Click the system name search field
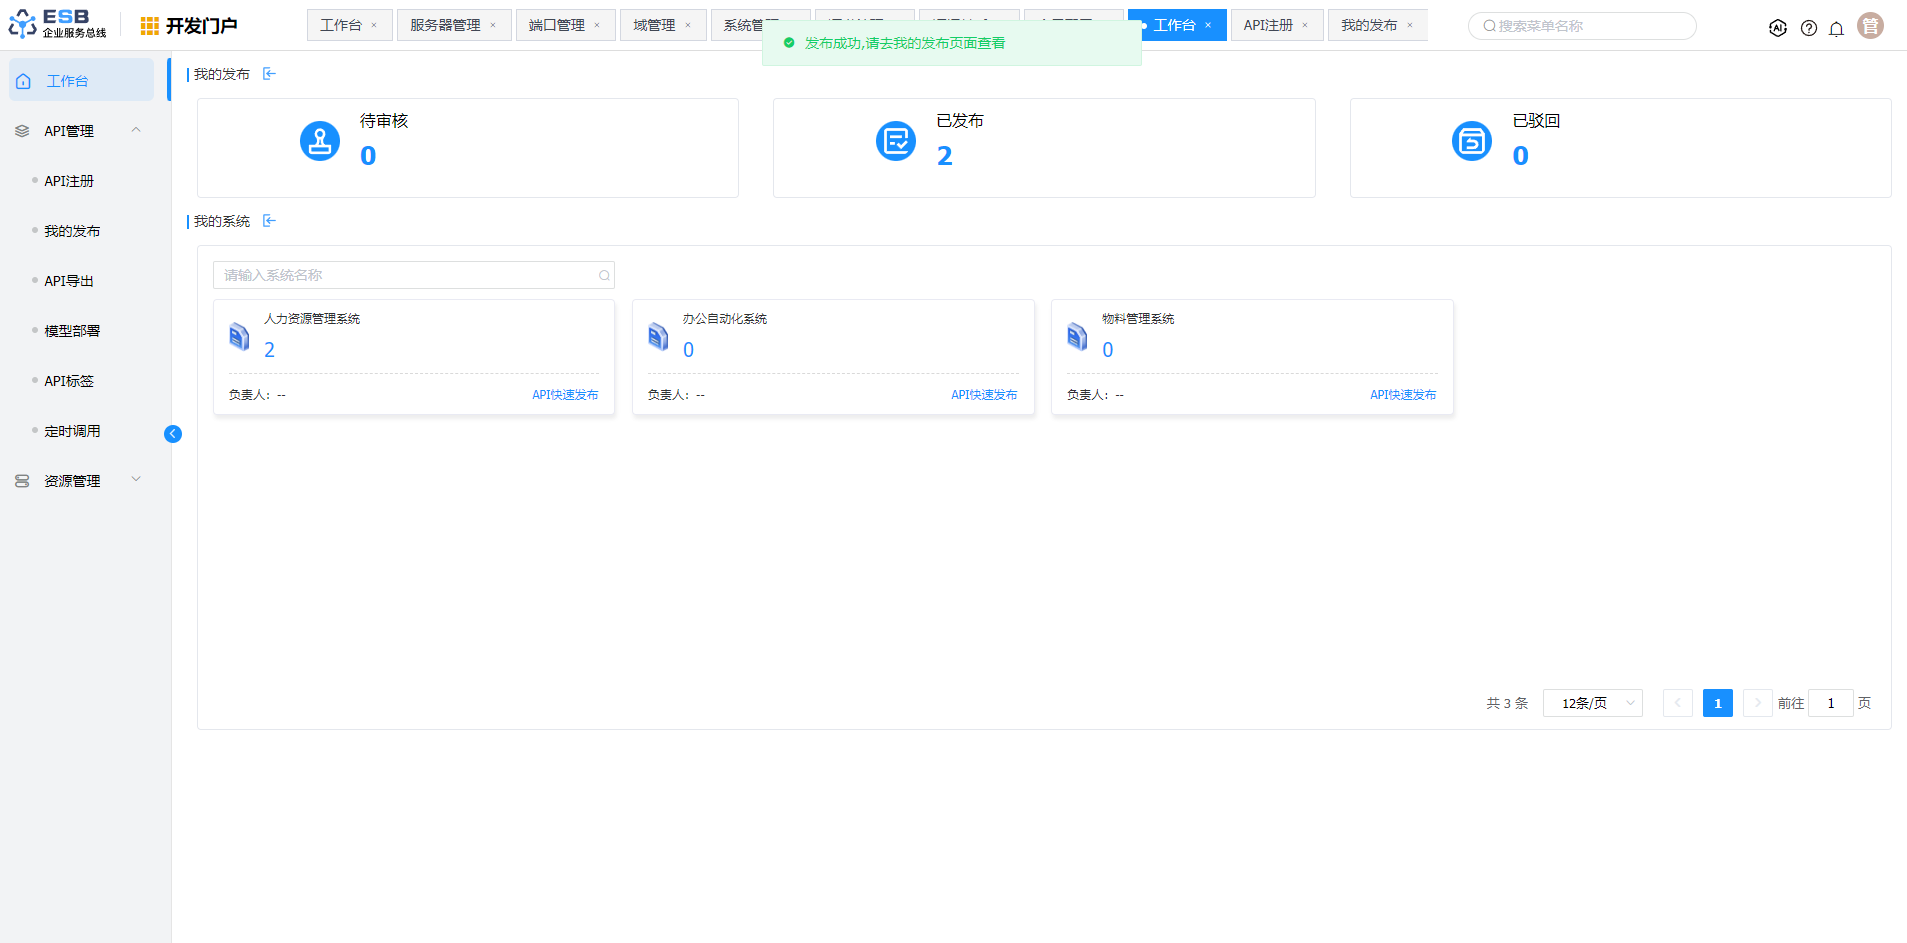1907x943 pixels. click(405, 275)
